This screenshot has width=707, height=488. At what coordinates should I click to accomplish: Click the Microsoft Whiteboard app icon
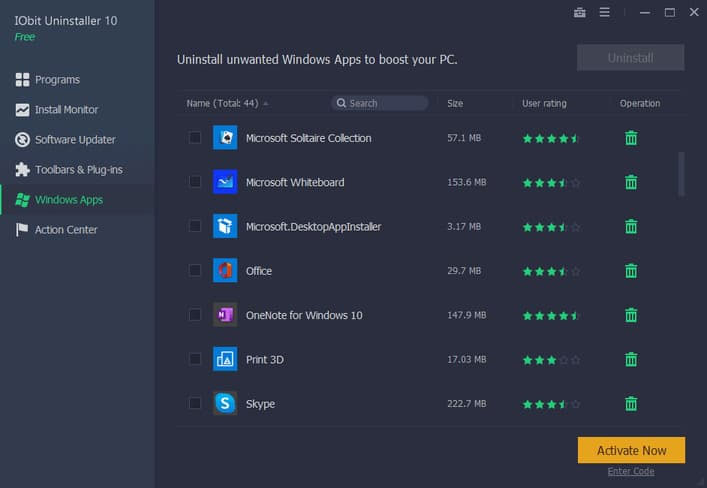point(225,182)
